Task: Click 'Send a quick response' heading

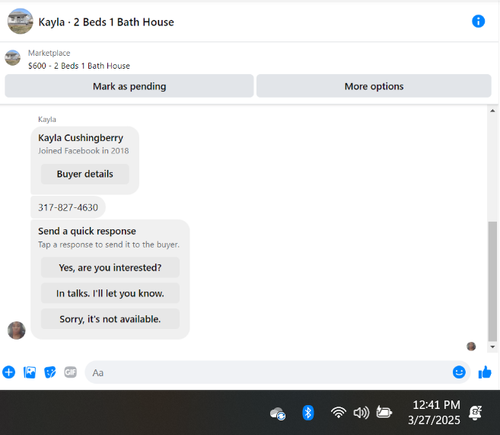Action: click(x=87, y=231)
